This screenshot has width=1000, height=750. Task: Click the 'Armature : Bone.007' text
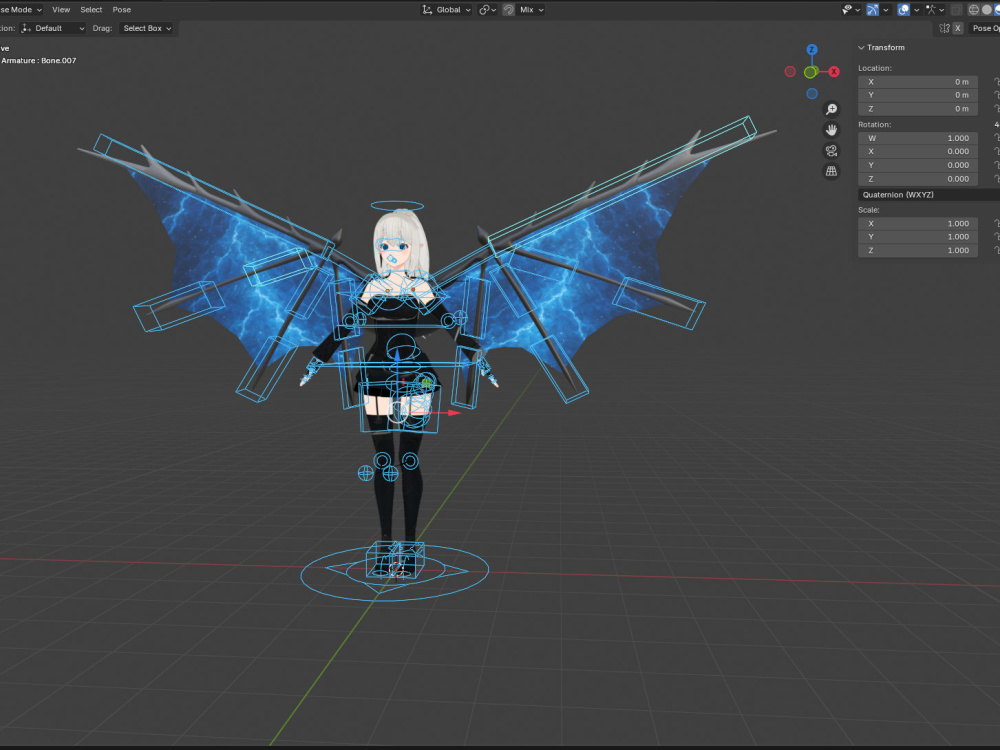coord(39,61)
